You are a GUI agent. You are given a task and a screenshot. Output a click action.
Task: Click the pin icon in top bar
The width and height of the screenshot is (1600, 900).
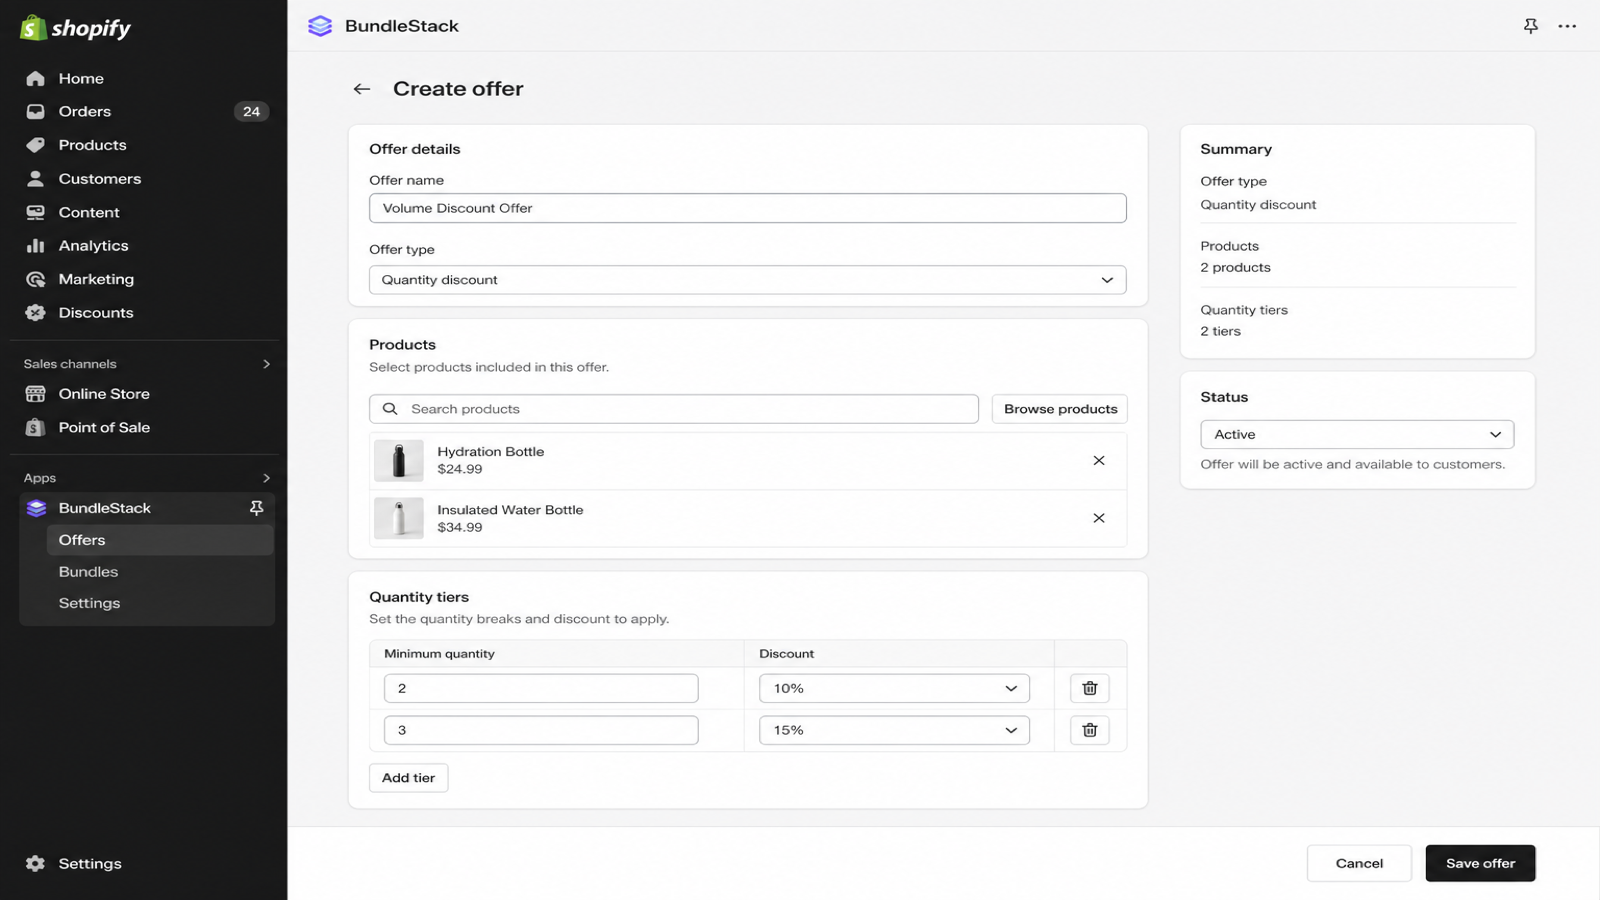[1531, 26]
